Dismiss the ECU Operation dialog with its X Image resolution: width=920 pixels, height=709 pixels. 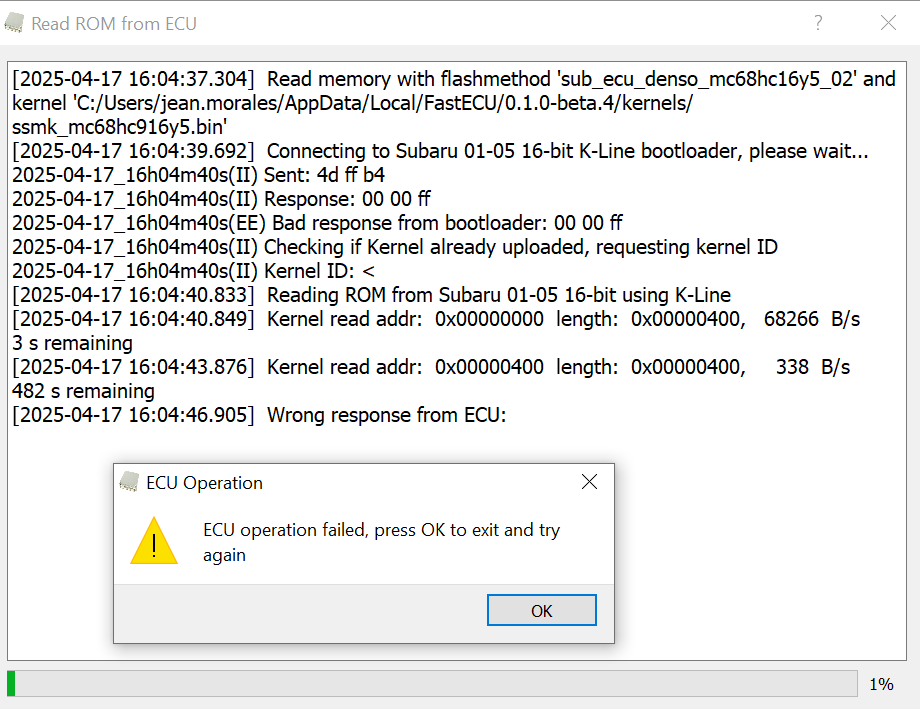pyautogui.click(x=589, y=482)
